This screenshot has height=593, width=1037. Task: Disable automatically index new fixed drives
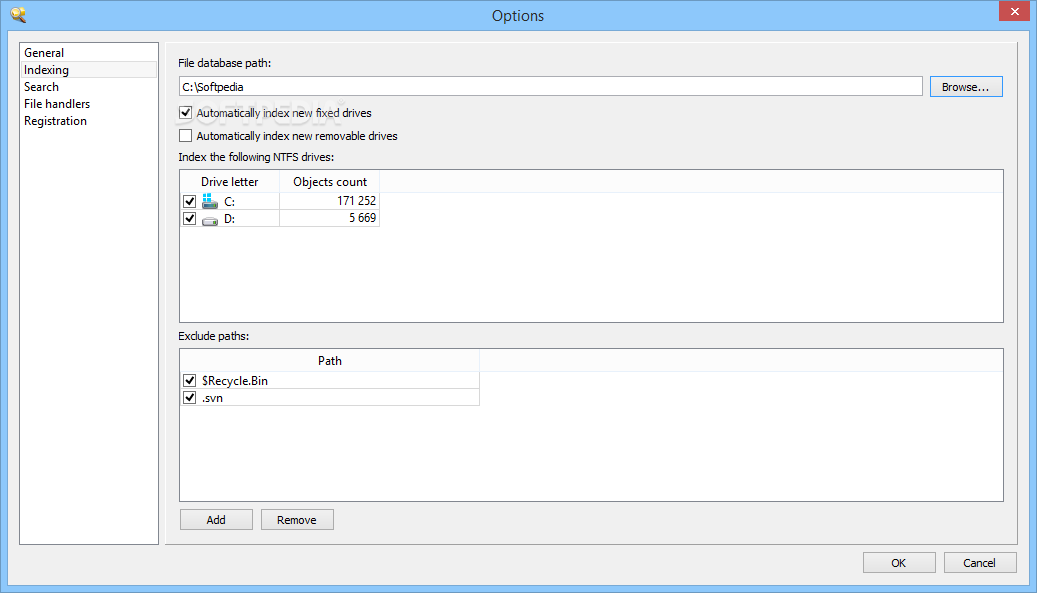coord(186,113)
